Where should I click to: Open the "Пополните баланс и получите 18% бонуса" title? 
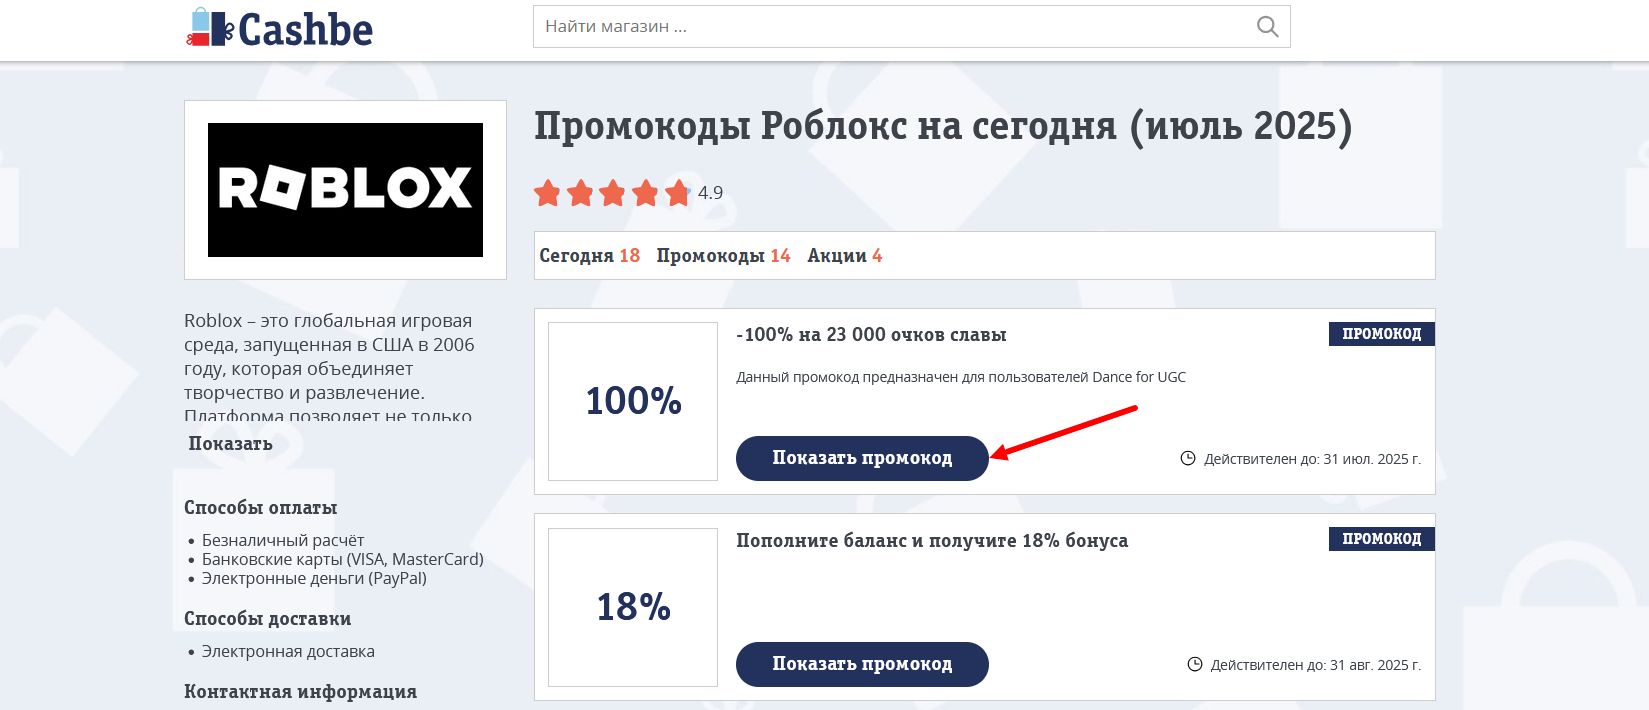(x=932, y=541)
